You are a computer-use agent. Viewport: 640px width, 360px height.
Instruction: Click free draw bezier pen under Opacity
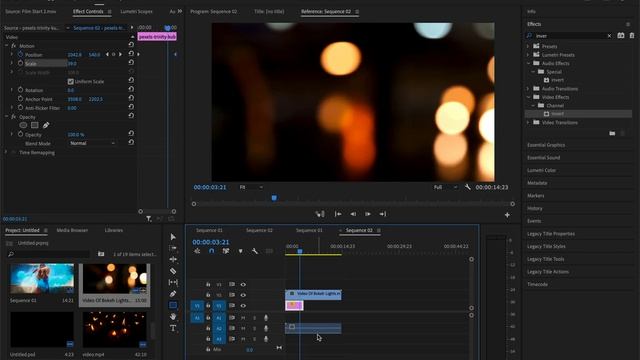46,125
